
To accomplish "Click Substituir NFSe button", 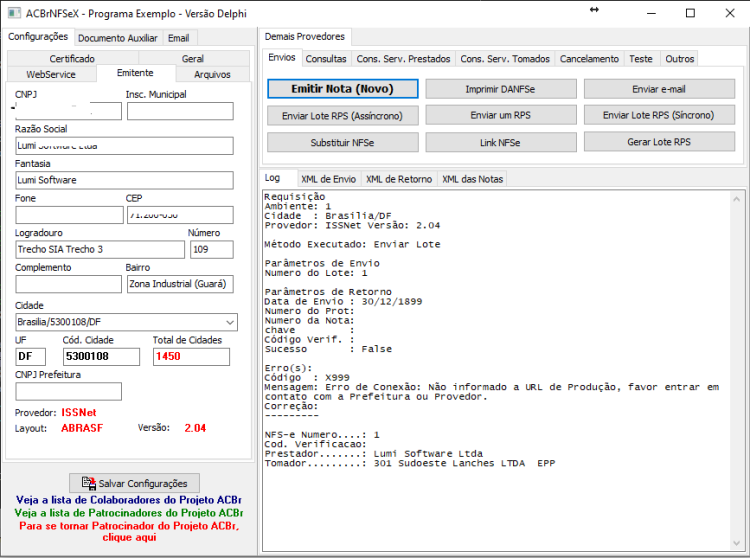I will click(x=342, y=142).
